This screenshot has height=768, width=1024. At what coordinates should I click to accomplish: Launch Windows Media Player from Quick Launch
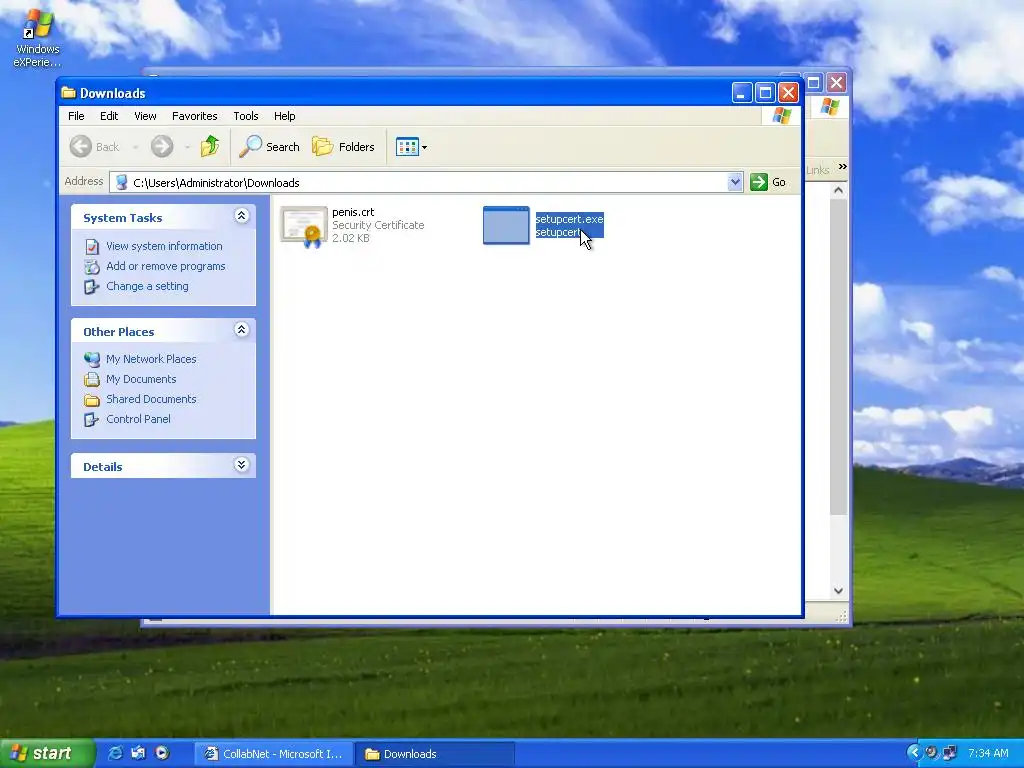click(x=162, y=753)
